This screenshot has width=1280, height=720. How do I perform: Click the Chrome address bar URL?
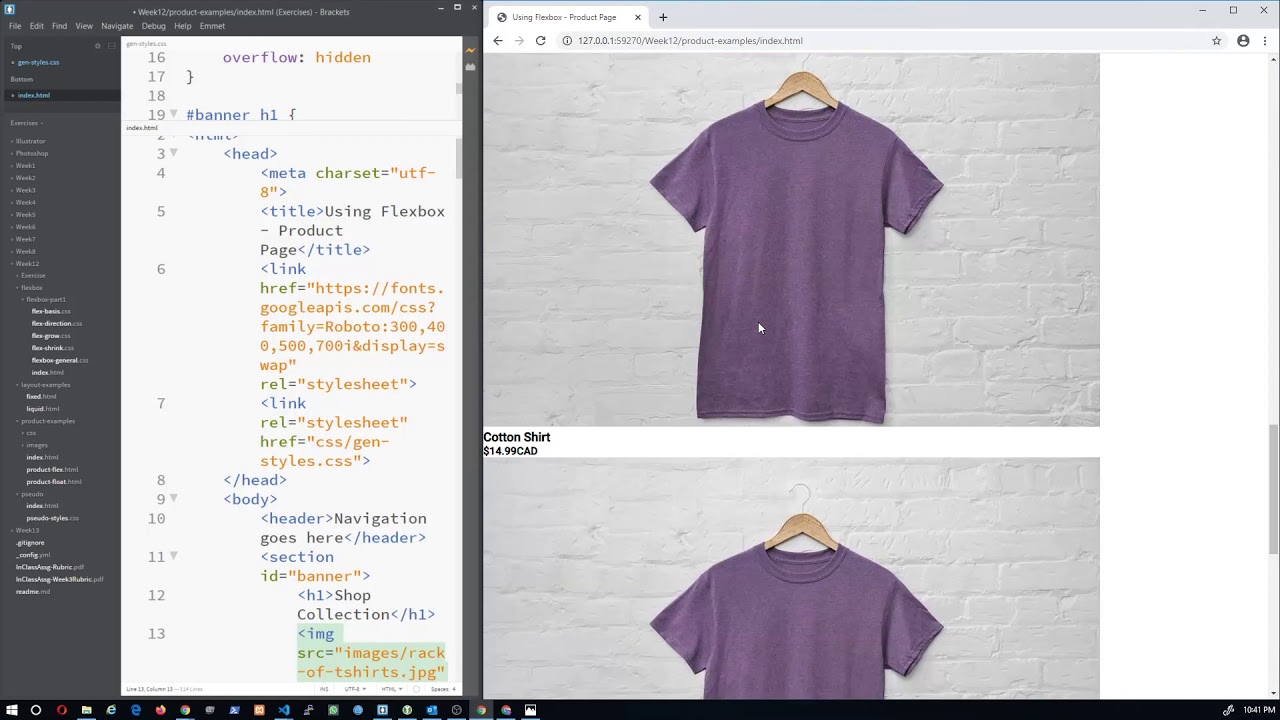[x=690, y=41]
